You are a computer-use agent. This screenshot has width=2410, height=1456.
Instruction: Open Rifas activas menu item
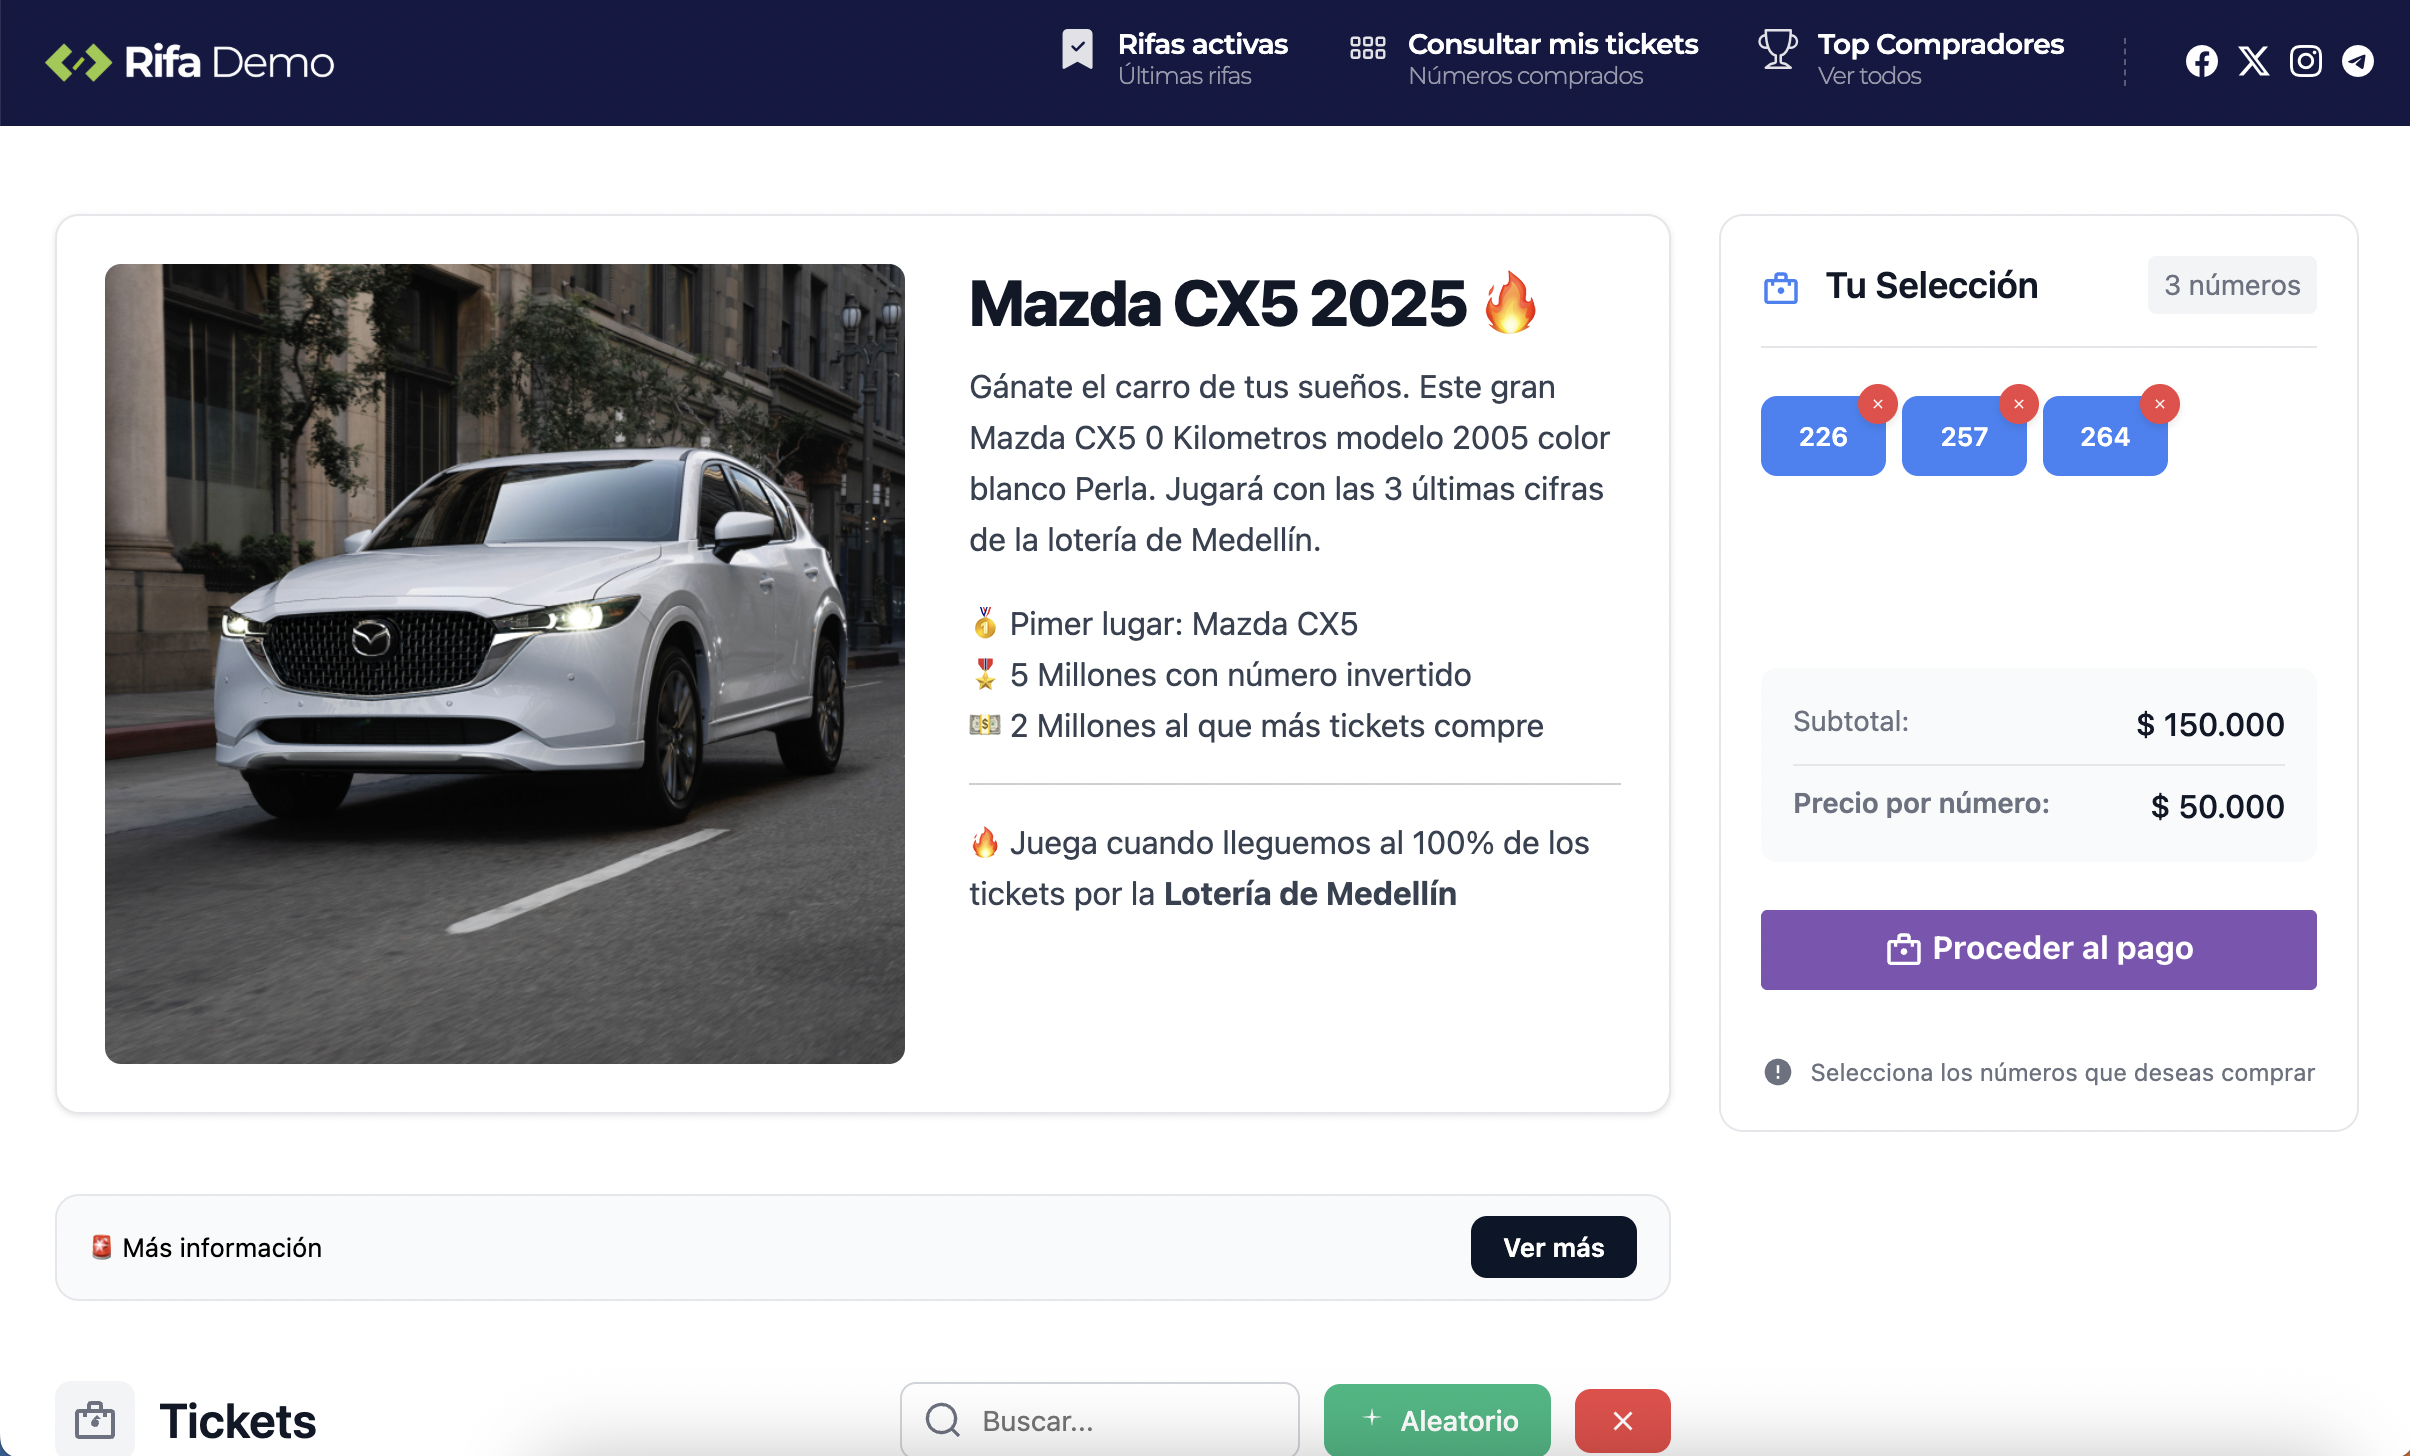point(1202,59)
